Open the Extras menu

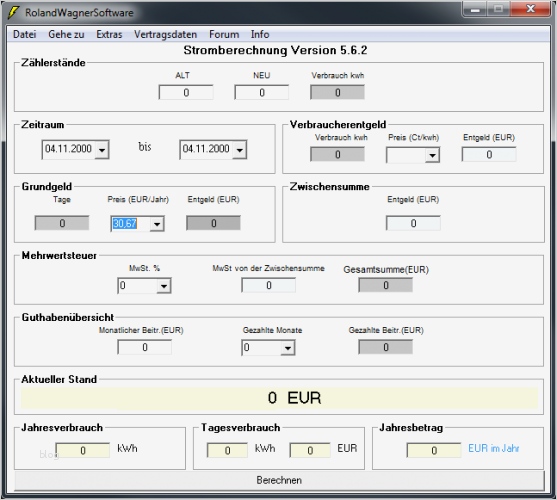[109, 34]
